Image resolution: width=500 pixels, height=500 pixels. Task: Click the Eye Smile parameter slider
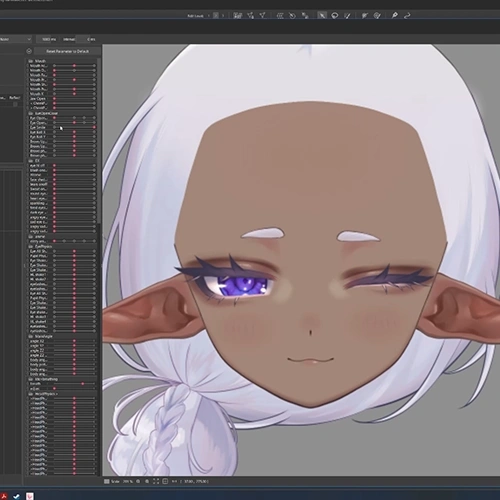tap(74, 127)
